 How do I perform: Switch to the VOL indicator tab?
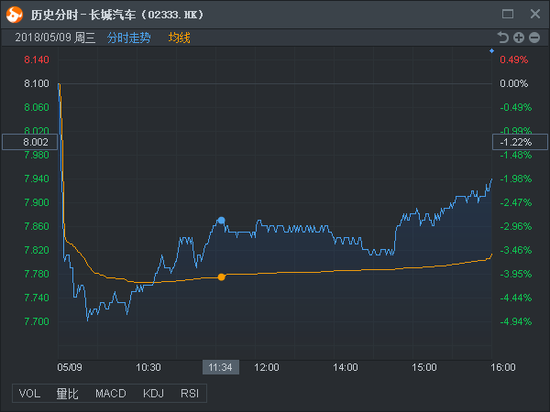(x=29, y=393)
